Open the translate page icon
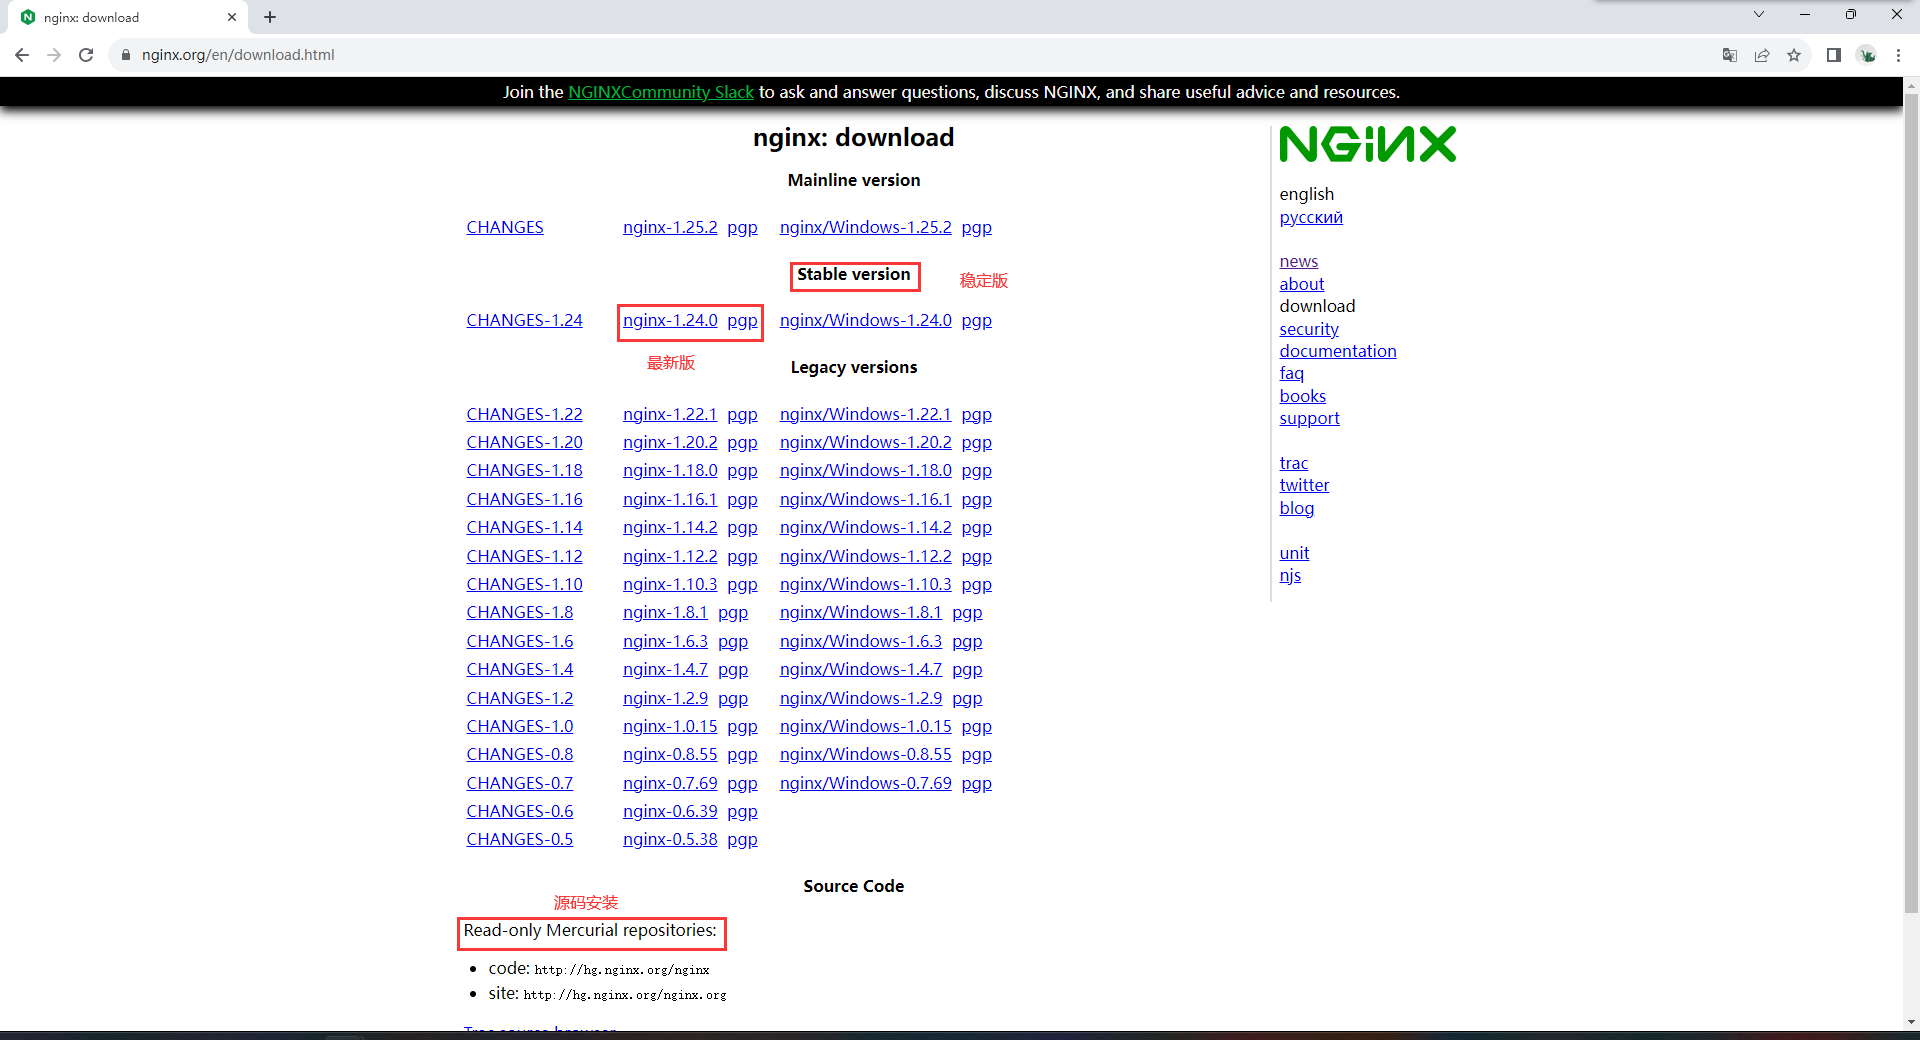Screen dimensions: 1920x1040 coord(1730,55)
